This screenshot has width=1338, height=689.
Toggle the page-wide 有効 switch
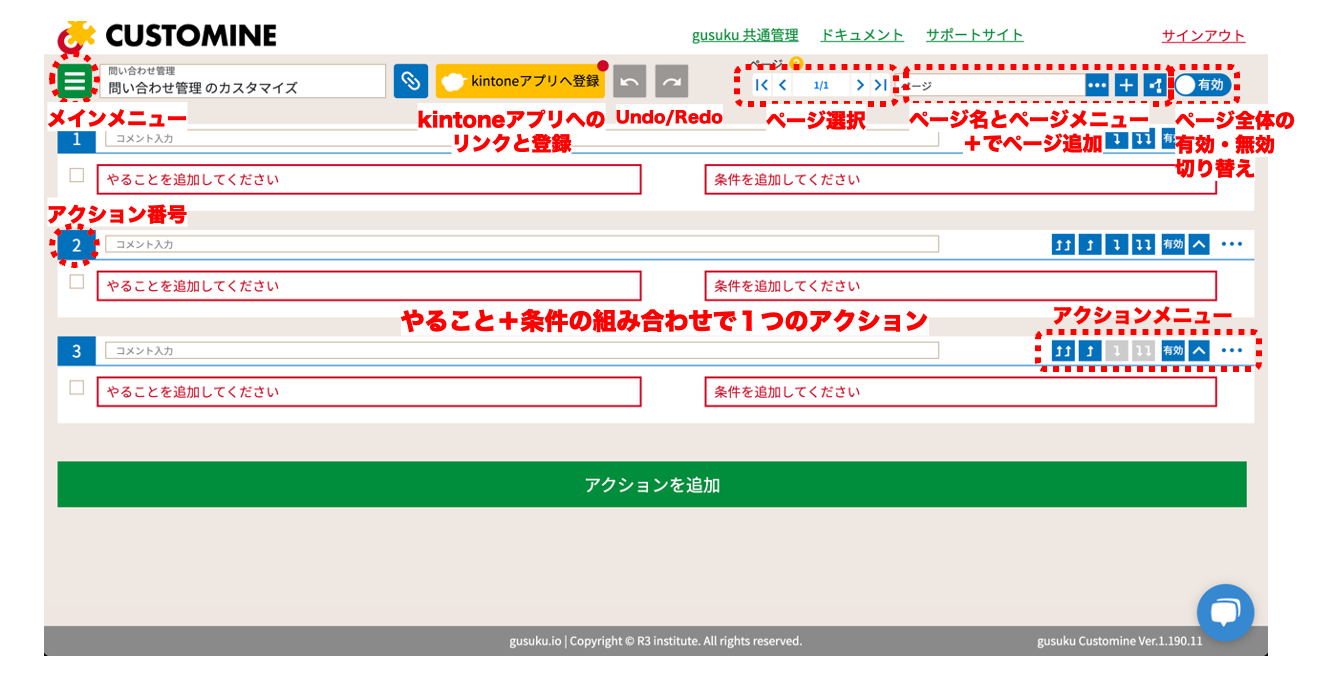tap(1201, 85)
